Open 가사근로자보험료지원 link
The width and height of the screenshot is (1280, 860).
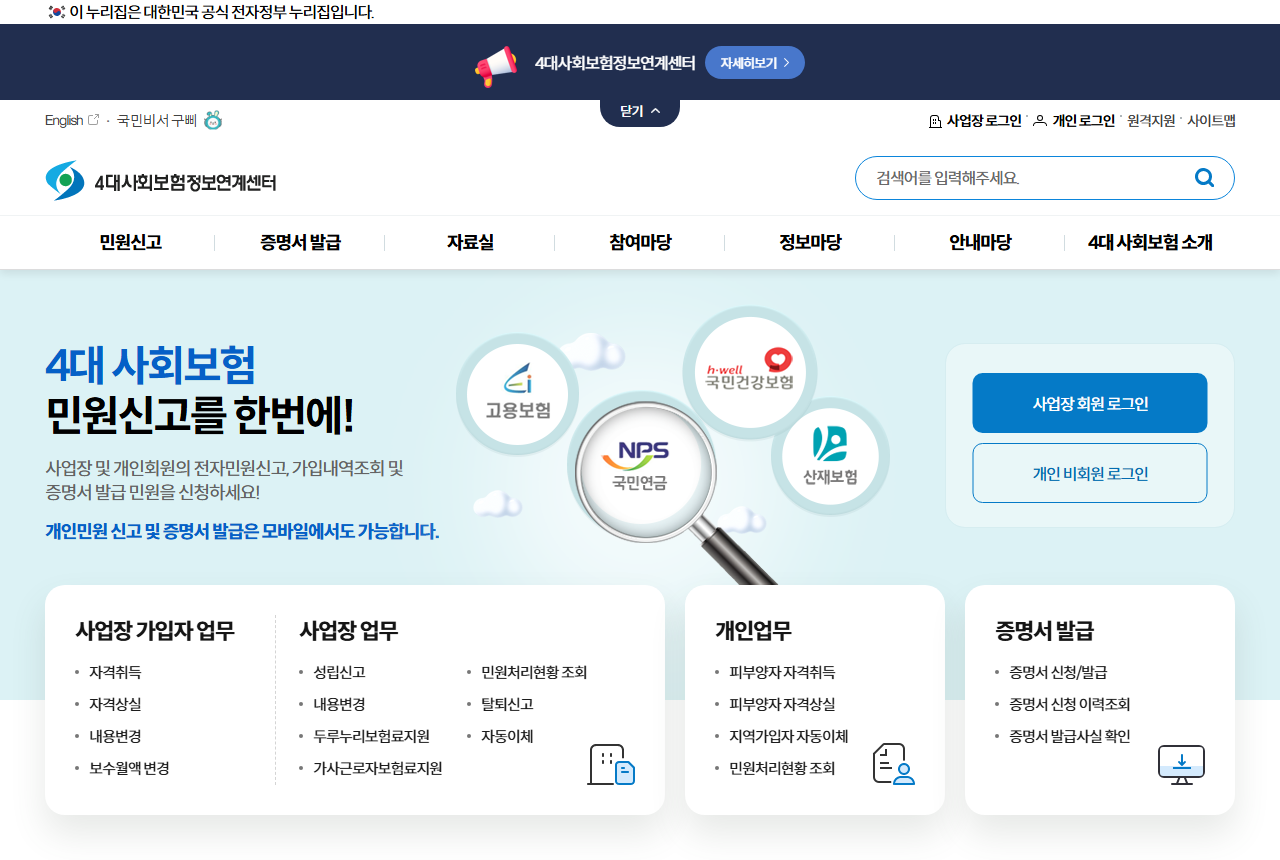click(x=377, y=768)
